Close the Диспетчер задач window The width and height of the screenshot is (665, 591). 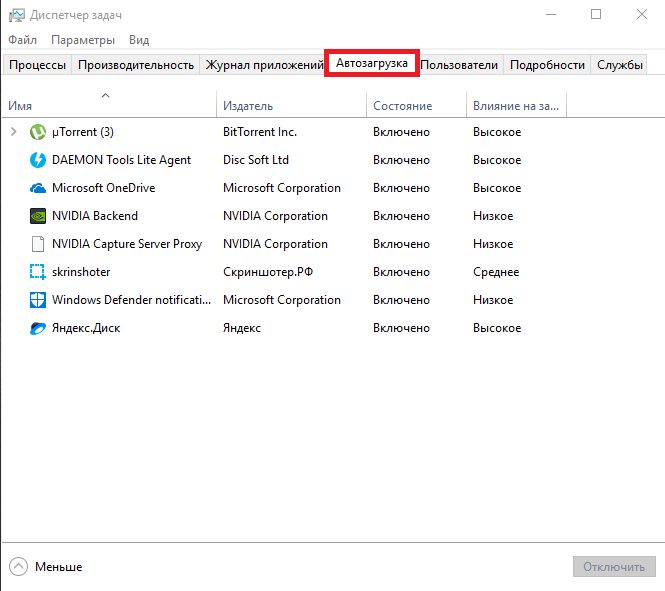coord(642,14)
